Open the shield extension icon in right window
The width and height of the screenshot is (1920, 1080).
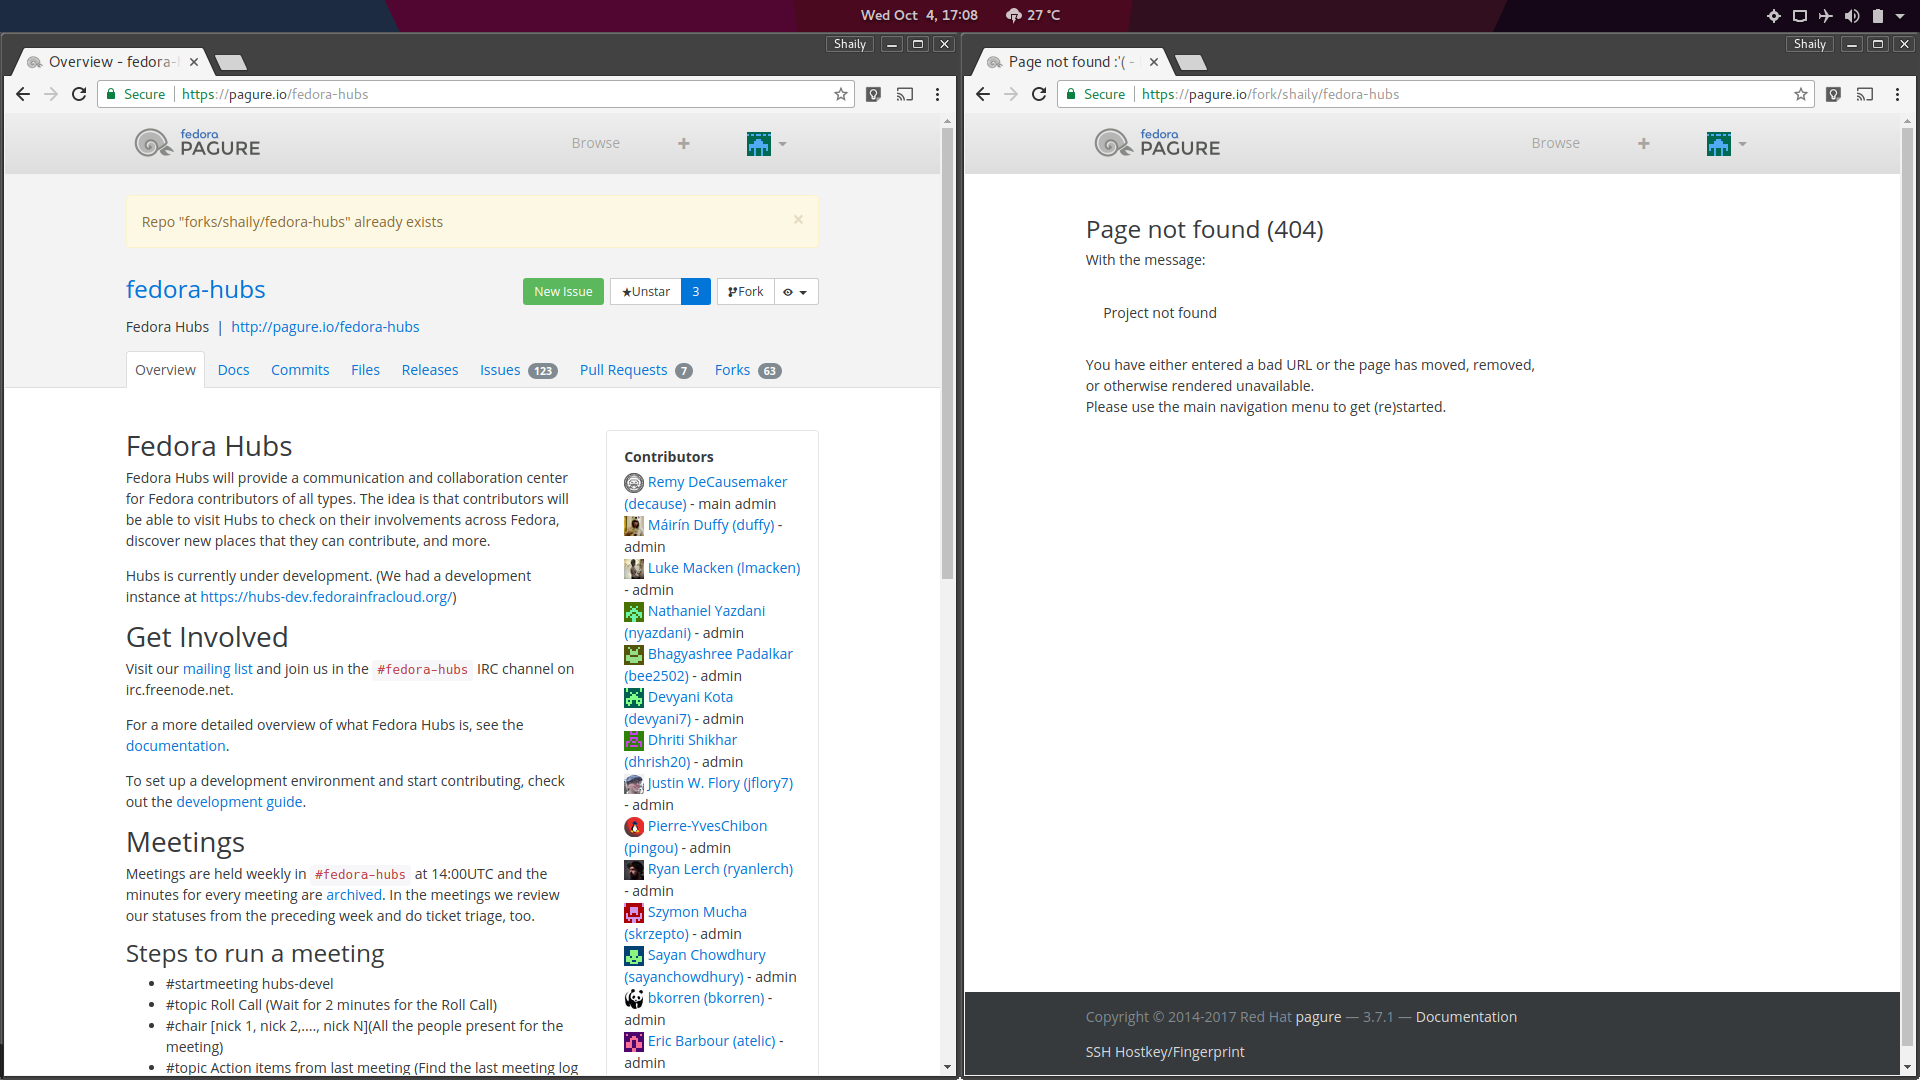(x=1833, y=94)
